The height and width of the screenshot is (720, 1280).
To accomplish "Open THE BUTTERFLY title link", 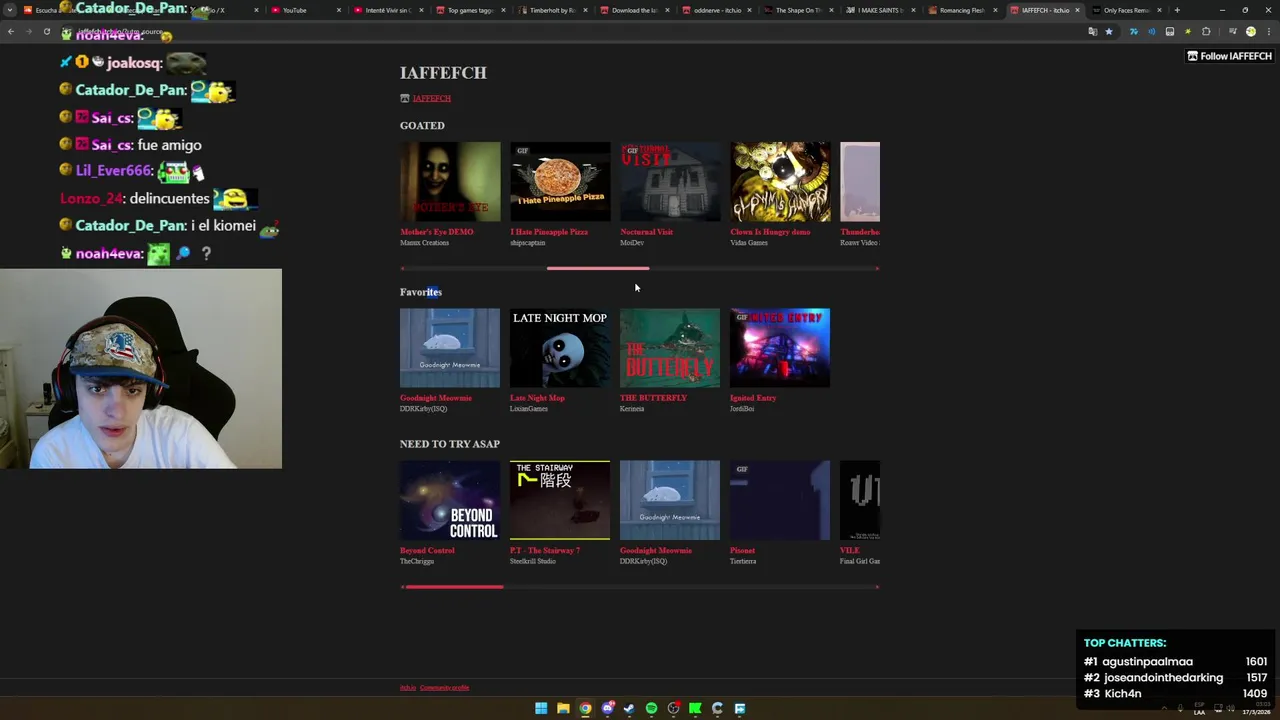I will pyautogui.click(x=653, y=398).
